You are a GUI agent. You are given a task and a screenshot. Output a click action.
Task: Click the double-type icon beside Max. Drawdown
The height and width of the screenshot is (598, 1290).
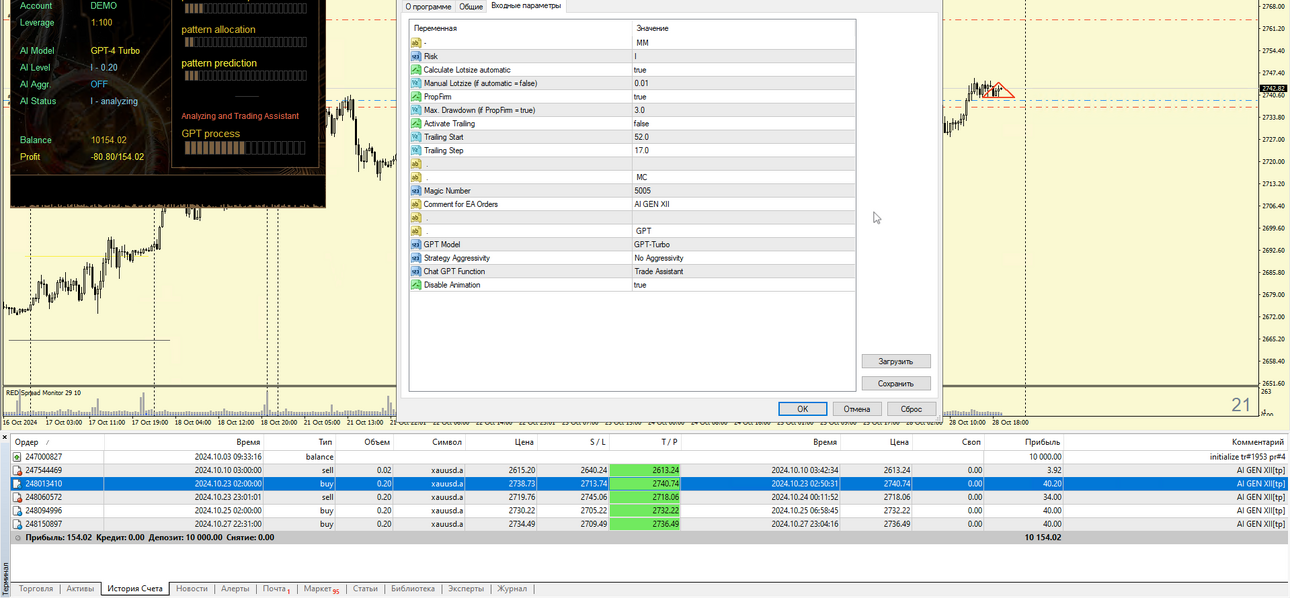point(416,110)
